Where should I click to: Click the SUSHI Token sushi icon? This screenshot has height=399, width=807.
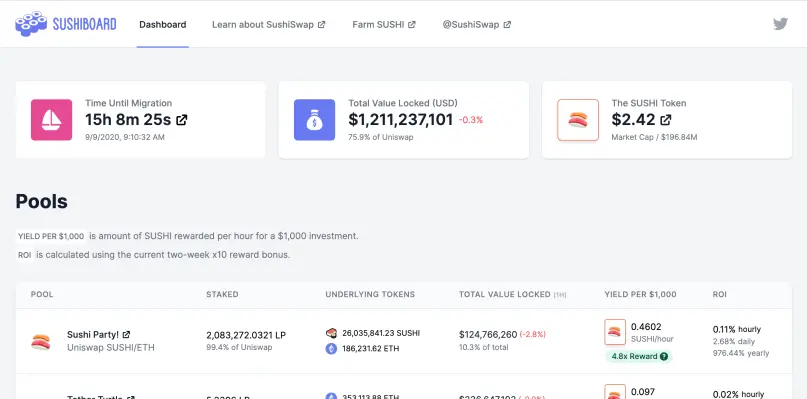(x=578, y=120)
